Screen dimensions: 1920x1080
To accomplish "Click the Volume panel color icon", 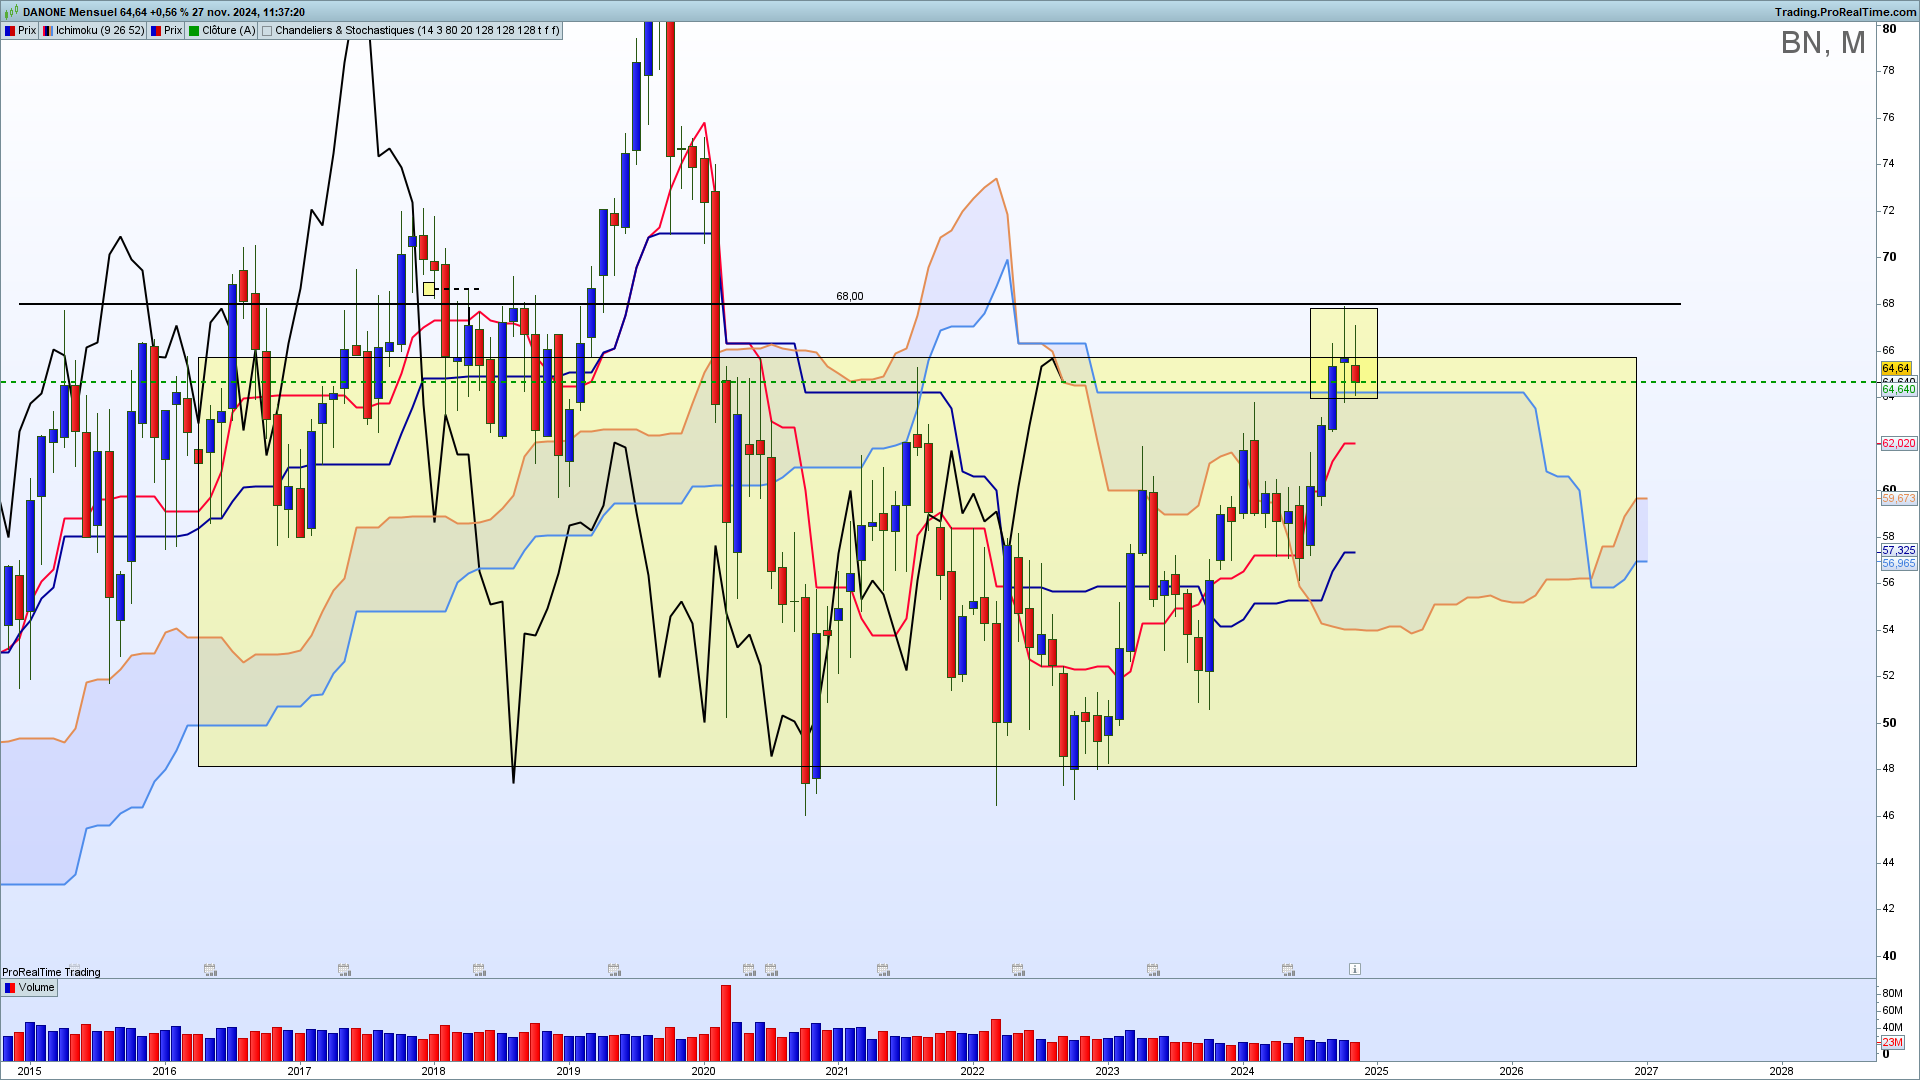I will 10,988.
